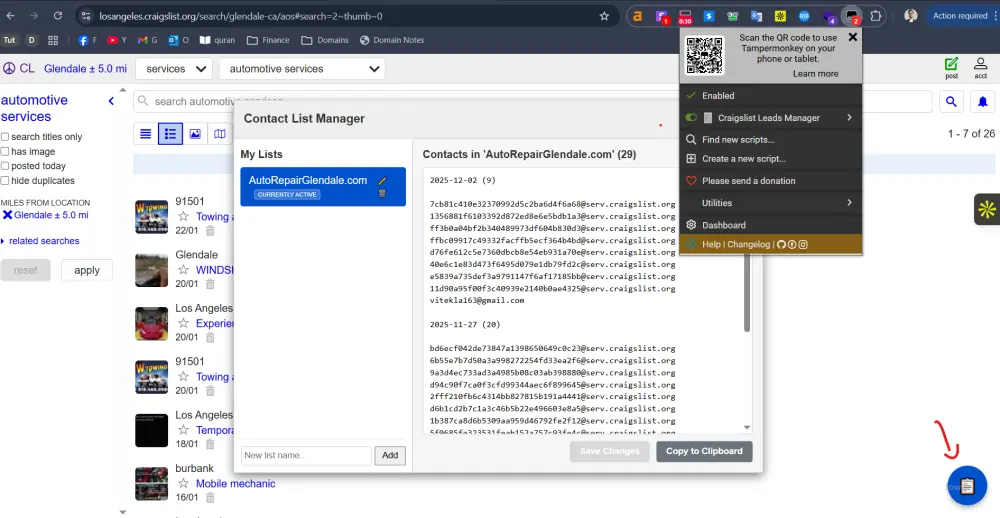Open the 'Mobile mechanic' listing link
The height and width of the screenshot is (518, 1000).
(x=235, y=484)
